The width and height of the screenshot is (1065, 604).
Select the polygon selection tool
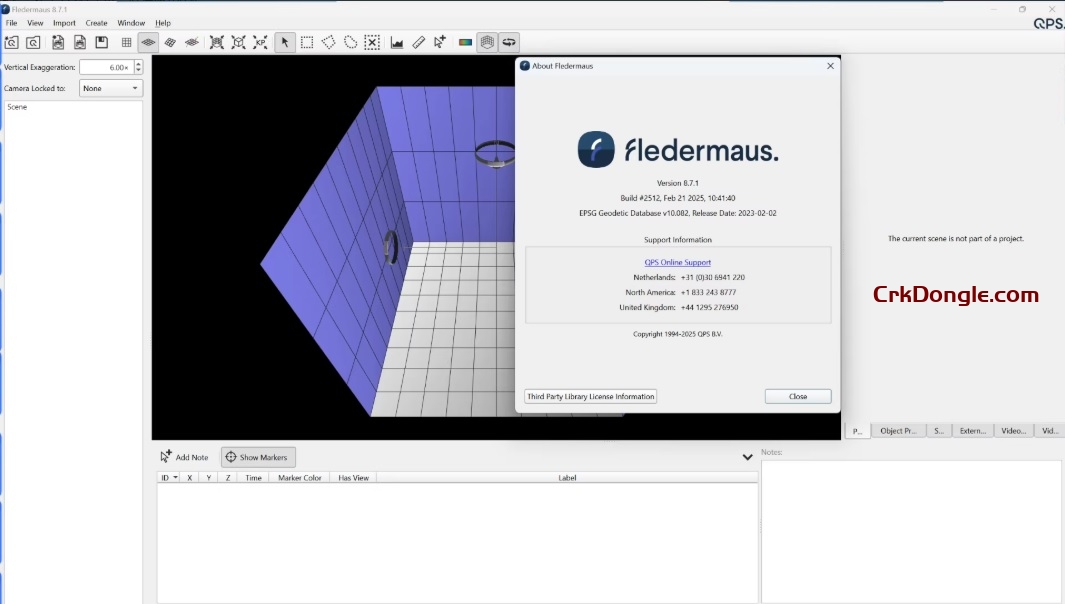pyautogui.click(x=329, y=42)
